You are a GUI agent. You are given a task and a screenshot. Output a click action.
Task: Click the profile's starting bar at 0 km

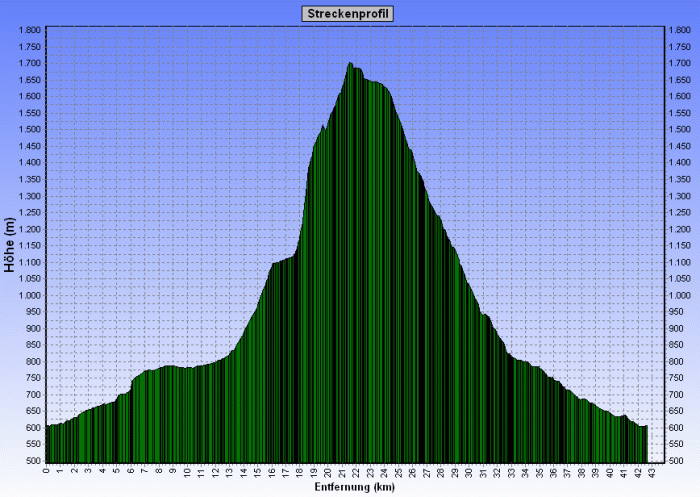pos(48,440)
